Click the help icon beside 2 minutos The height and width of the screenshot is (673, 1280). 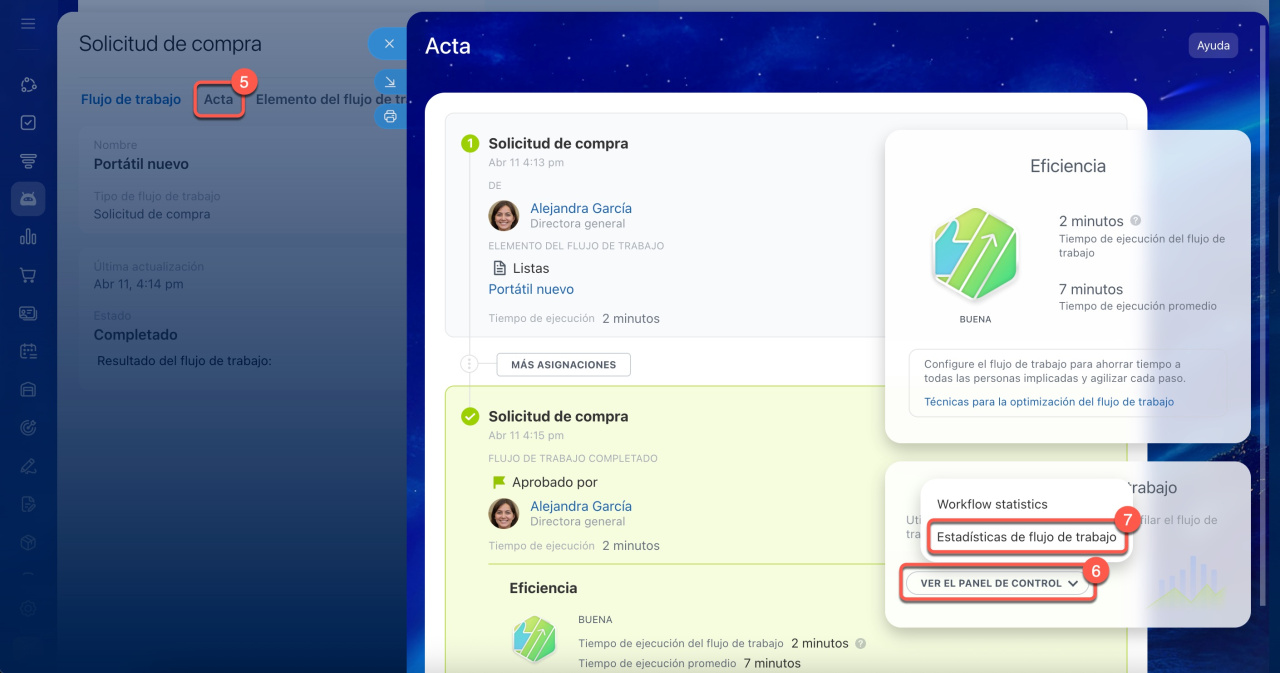click(x=1135, y=221)
